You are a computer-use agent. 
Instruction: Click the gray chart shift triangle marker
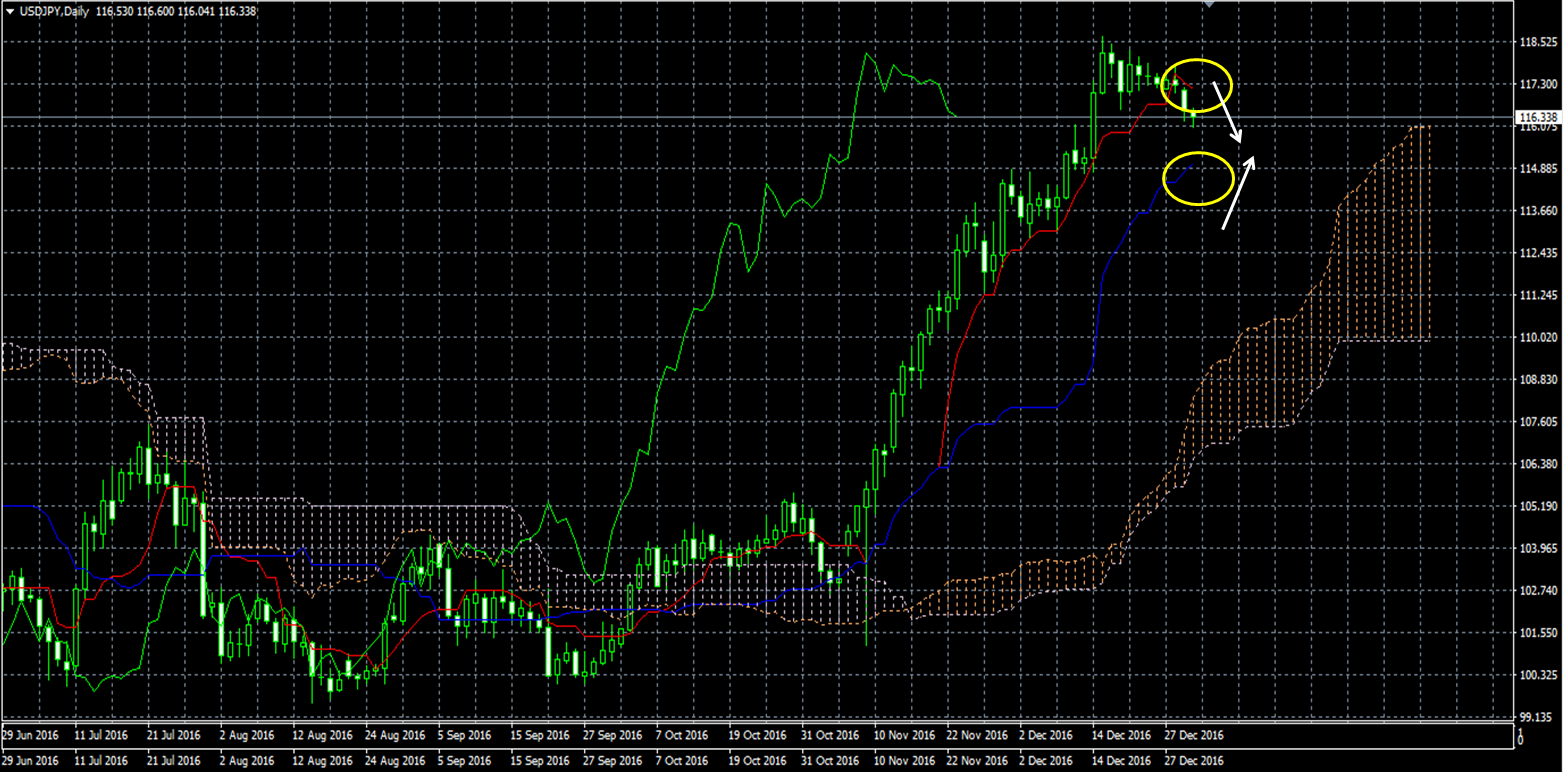tap(1207, 4)
